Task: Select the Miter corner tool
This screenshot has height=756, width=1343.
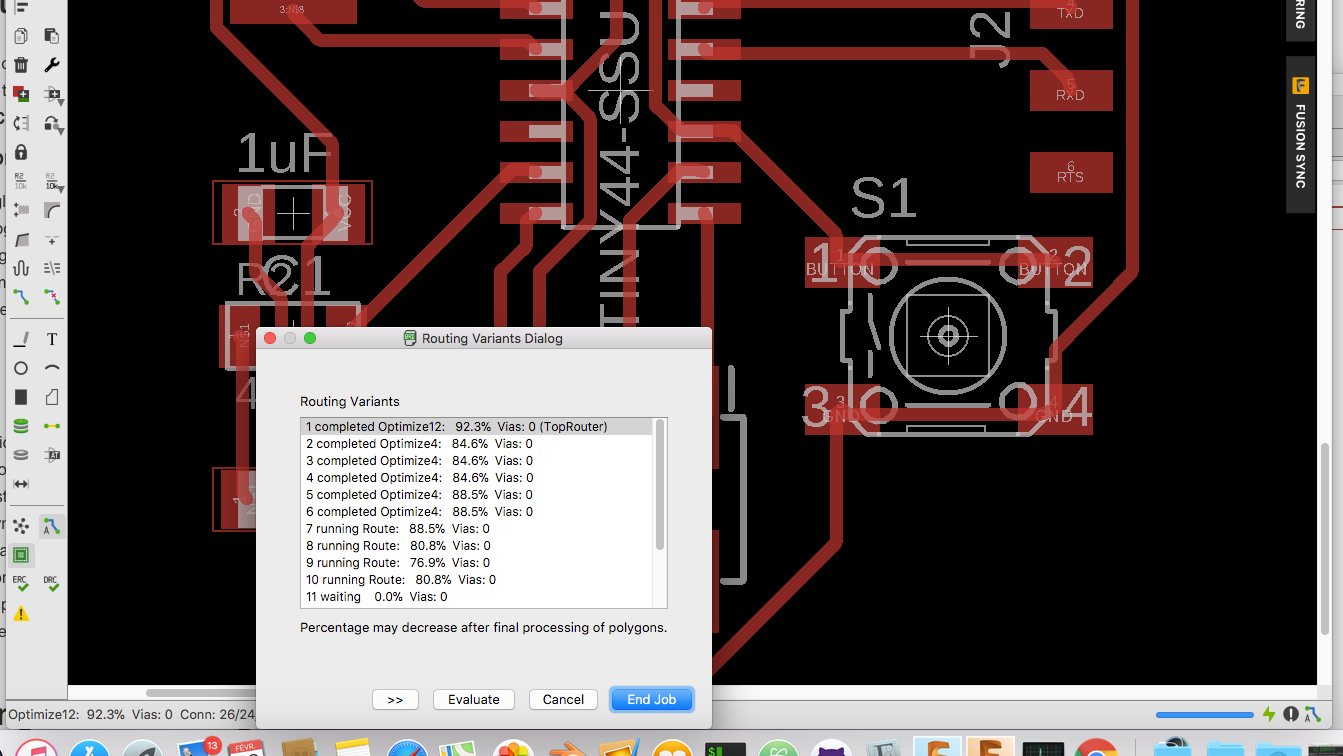Action: coord(52,210)
